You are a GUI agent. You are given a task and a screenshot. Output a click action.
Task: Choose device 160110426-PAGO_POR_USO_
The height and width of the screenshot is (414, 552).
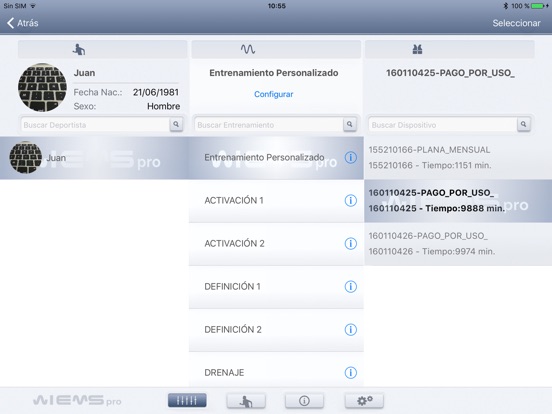tap(458, 244)
